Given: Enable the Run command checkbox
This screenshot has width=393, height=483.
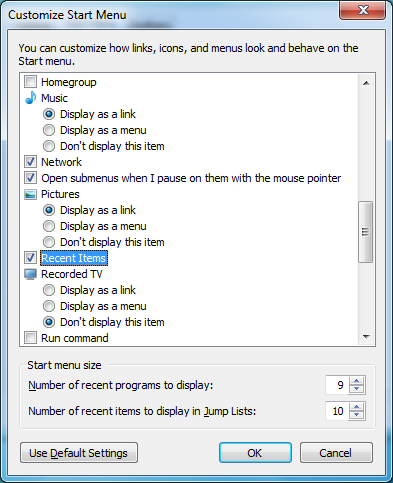Looking at the screenshot, I should [31, 338].
